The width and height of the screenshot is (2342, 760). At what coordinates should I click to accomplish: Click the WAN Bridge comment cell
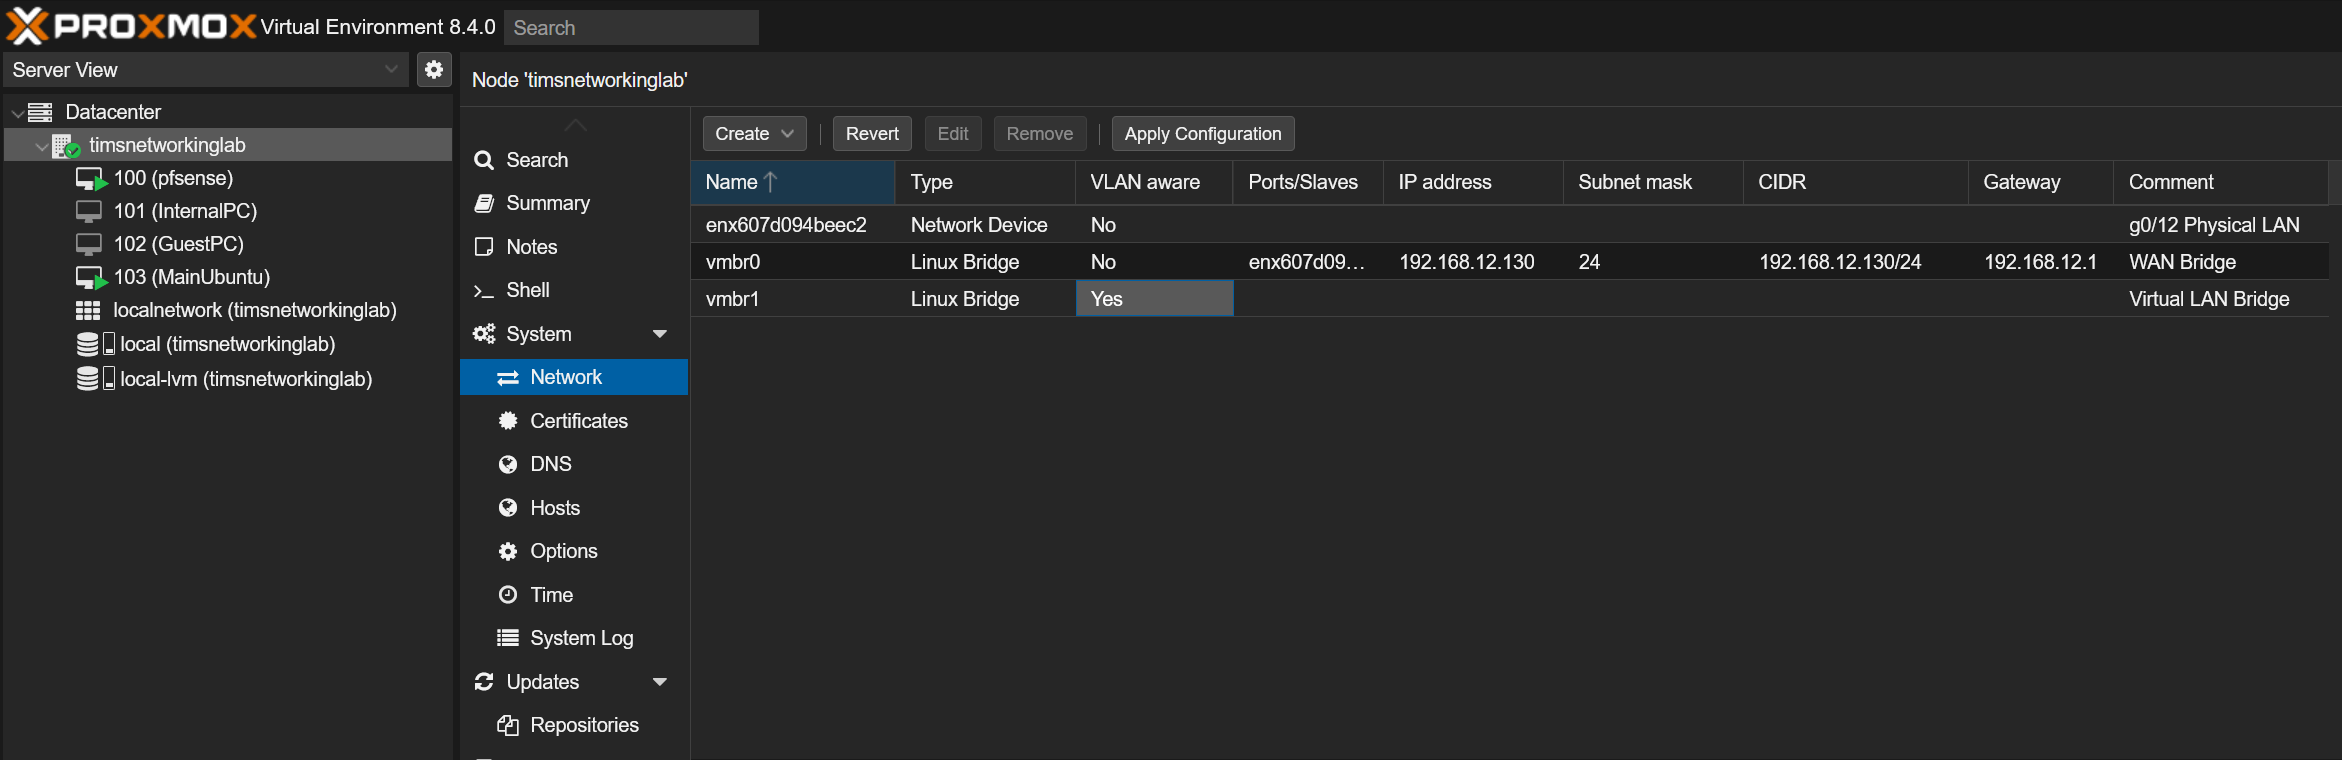pos(2221,262)
